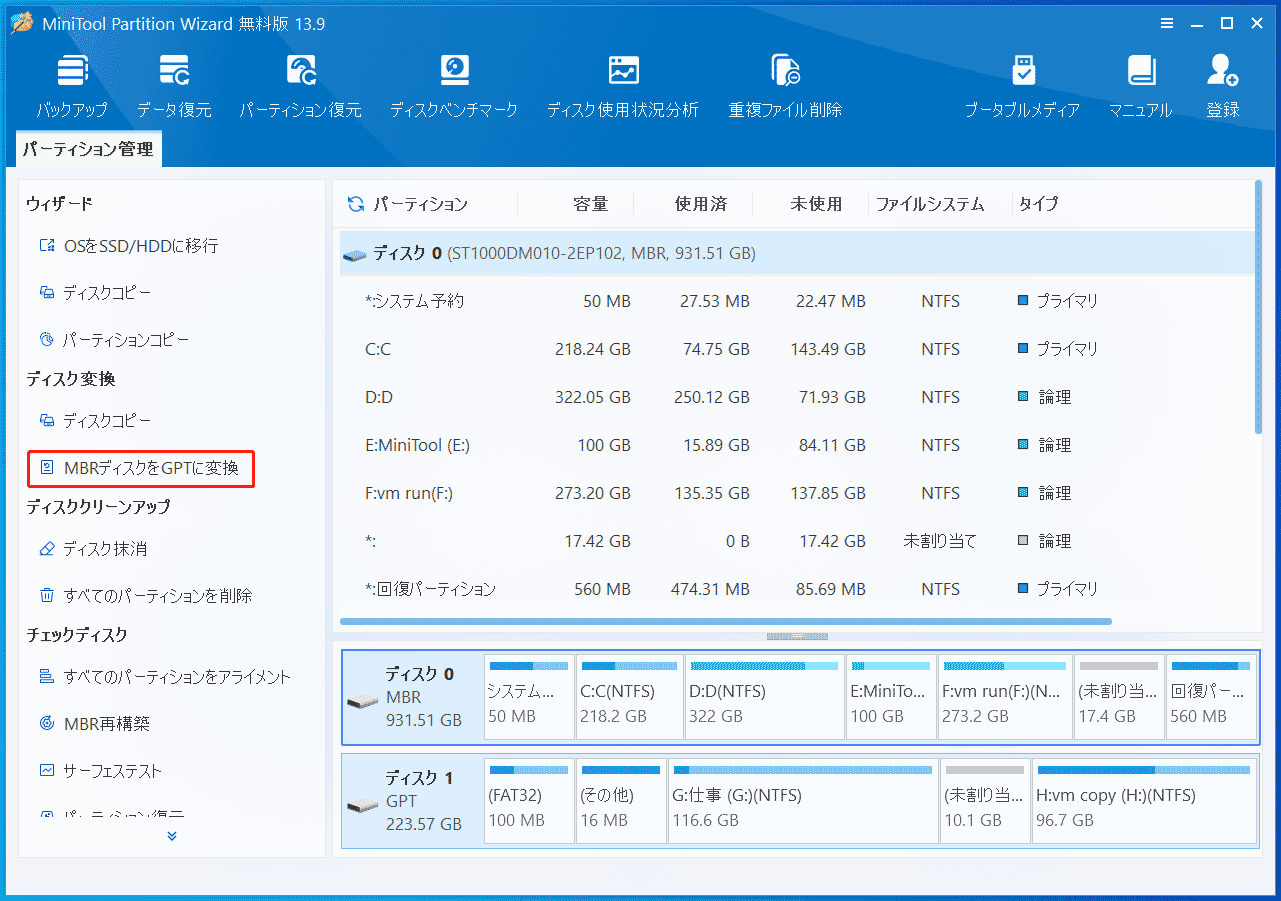The height and width of the screenshot is (901, 1281).
Task: Select 未割り当て 10.1 GB block
Action: point(986,801)
